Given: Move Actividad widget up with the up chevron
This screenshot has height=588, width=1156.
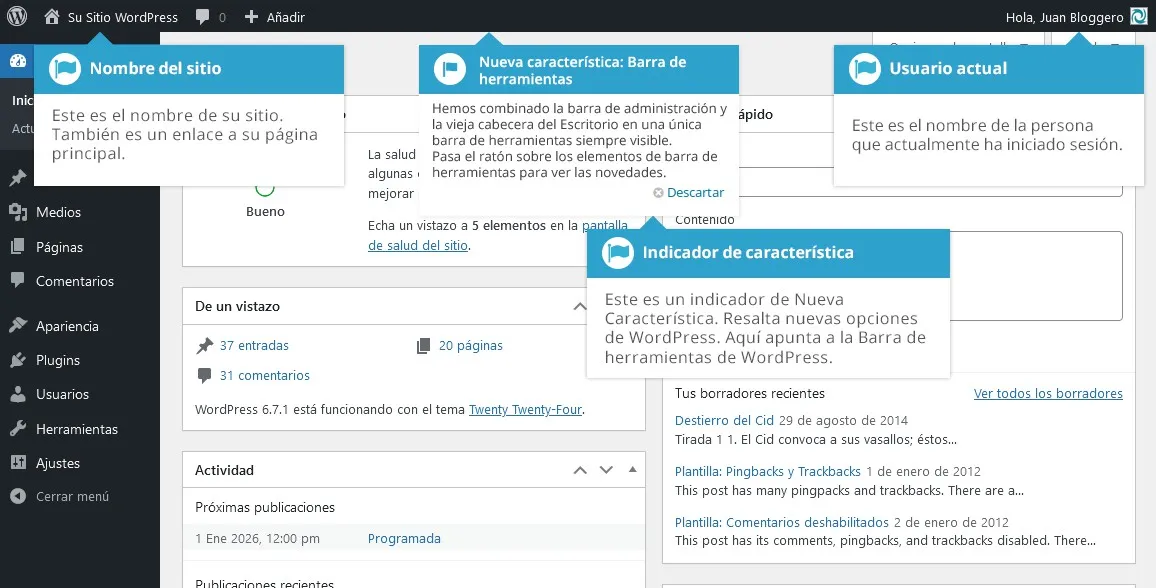Looking at the screenshot, I should pyautogui.click(x=580, y=469).
